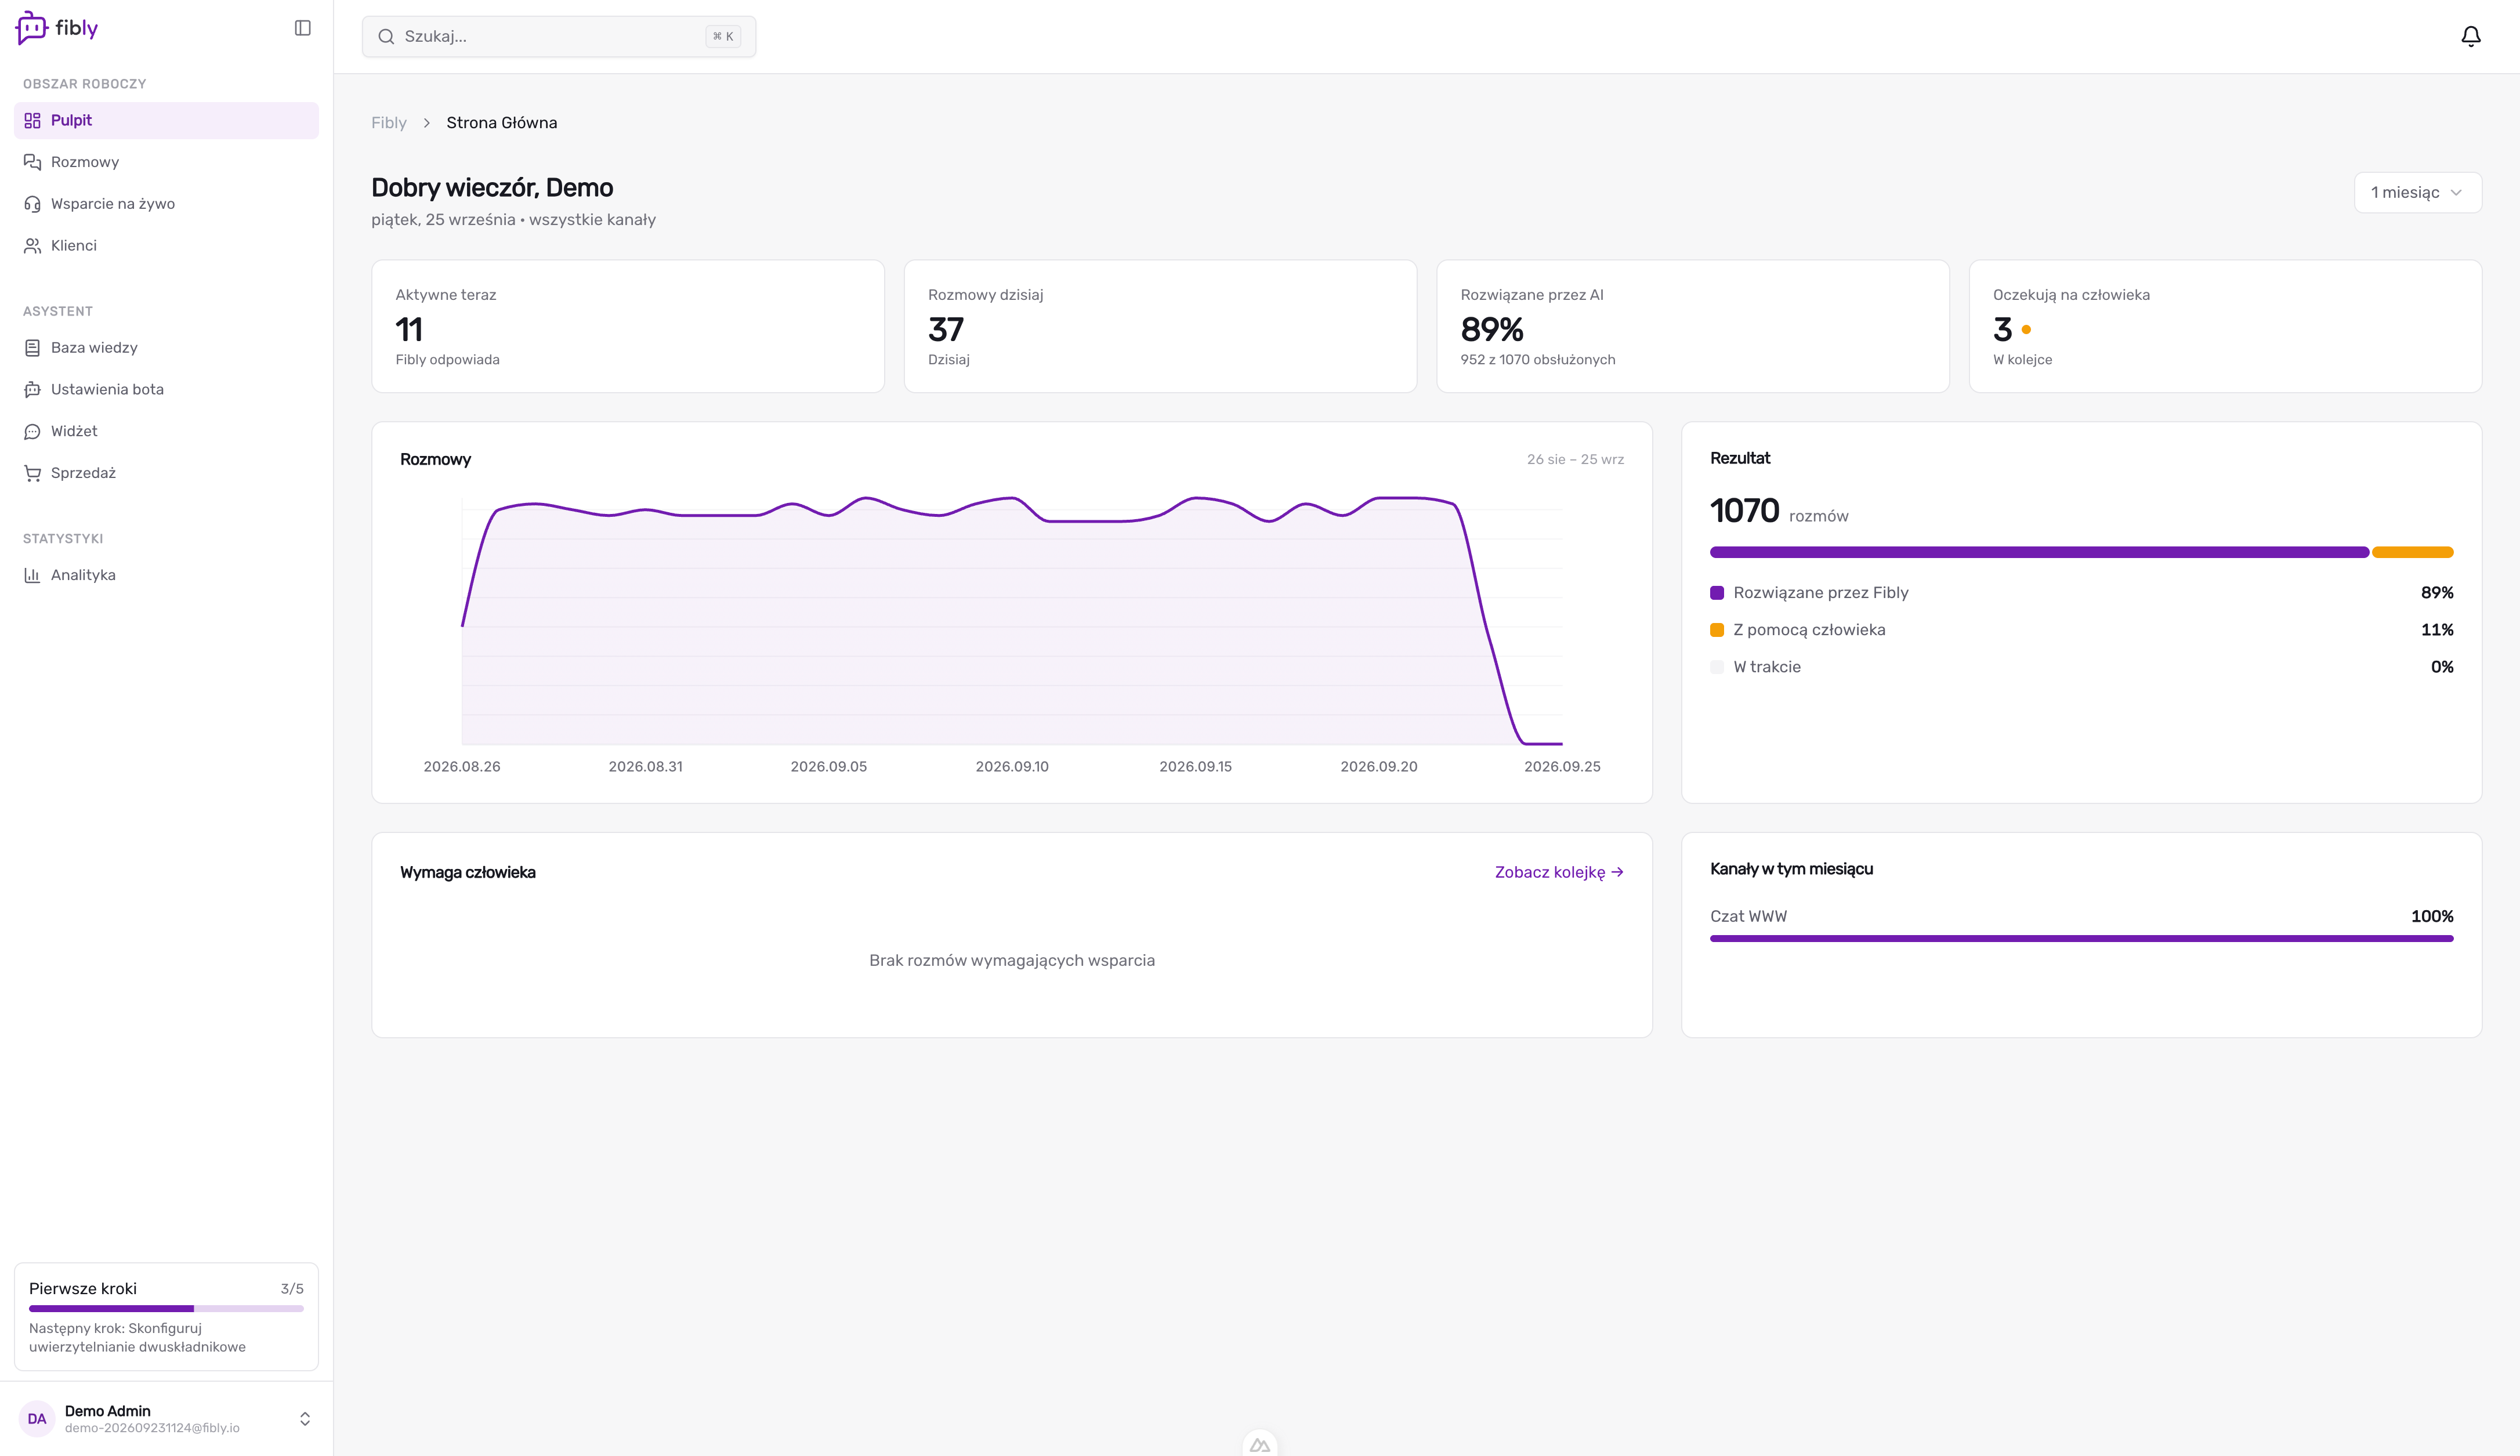
Task: Click the Rezultat resolved-by-Fibly progress bar
Action: pyautogui.click(x=2039, y=552)
